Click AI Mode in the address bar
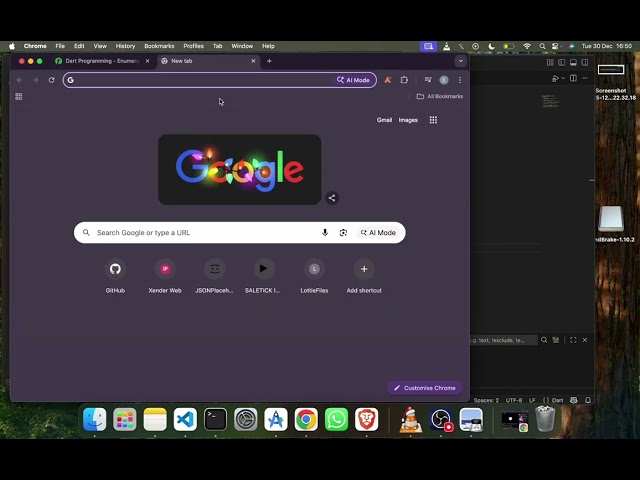 pyautogui.click(x=354, y=80)
